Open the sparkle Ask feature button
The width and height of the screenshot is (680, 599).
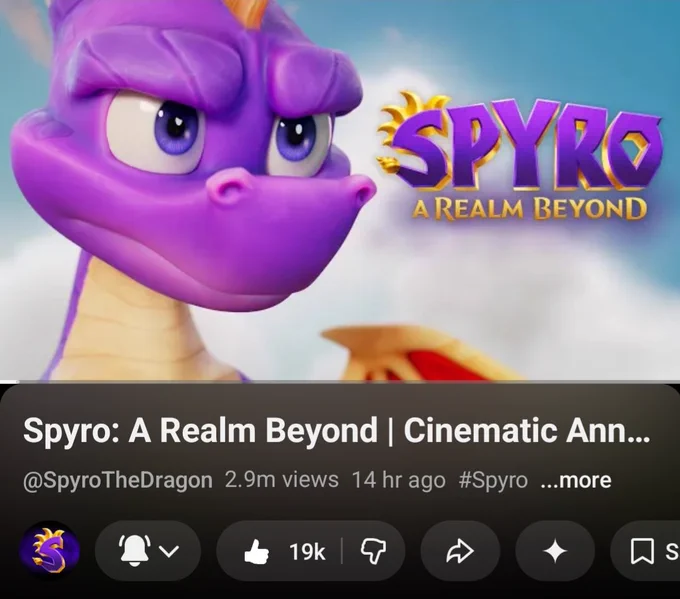click(x=555, y=551)
